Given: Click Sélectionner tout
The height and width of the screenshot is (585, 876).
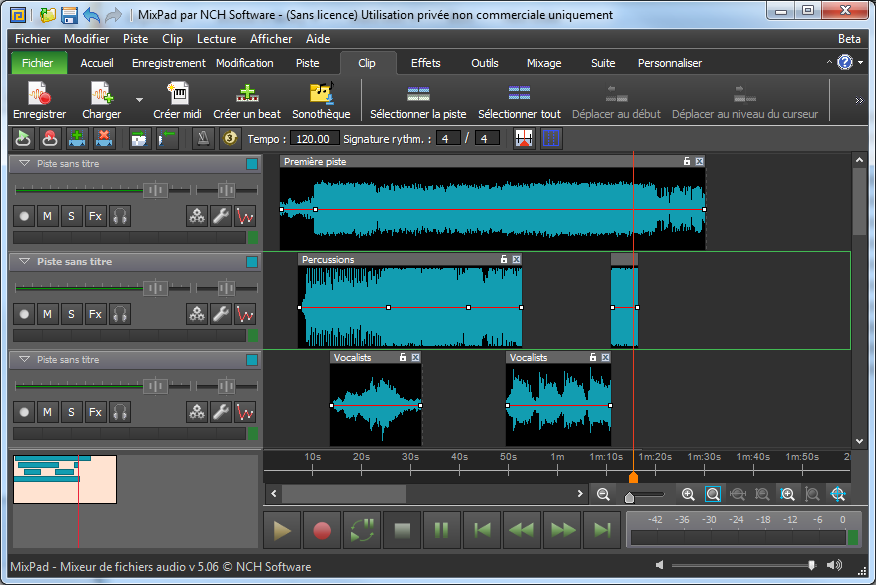Looking at the screenshot, I should pyautogui.click(x=519, y=101).
